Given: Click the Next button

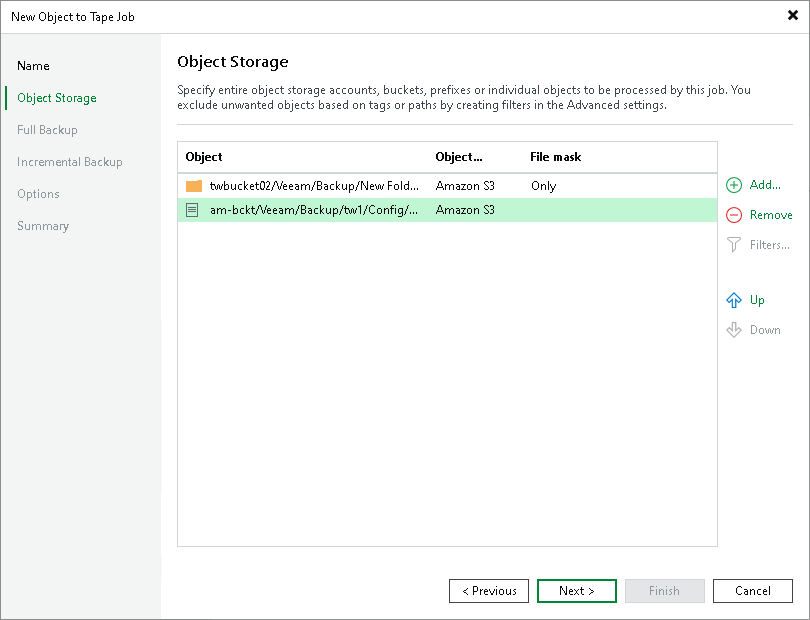Looking at the screenshot, I should pos(577,591).
